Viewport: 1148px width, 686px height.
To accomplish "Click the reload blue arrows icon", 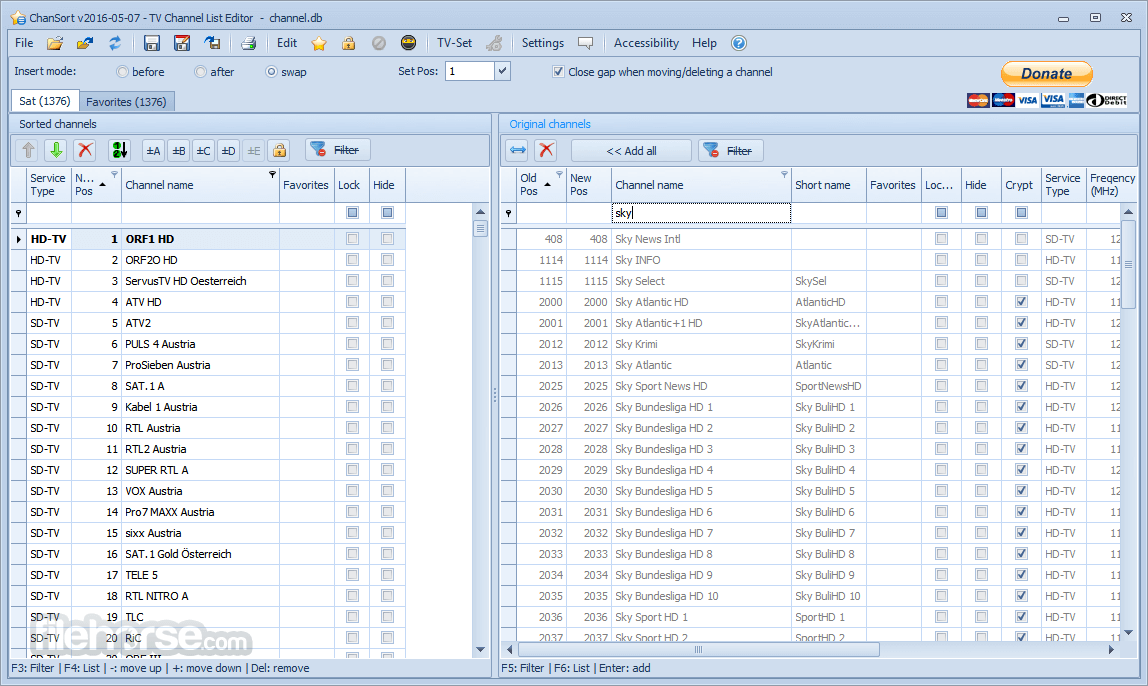I will tap(115, 43).
